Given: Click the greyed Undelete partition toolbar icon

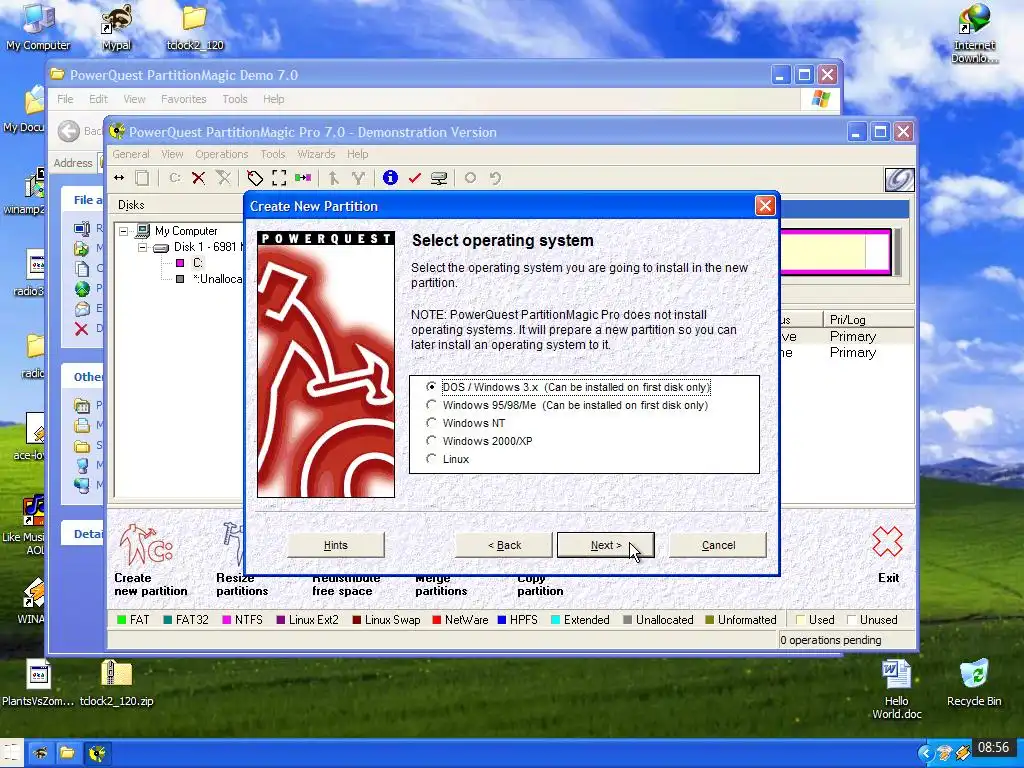Looking at the screenshot, I should 223,178.
